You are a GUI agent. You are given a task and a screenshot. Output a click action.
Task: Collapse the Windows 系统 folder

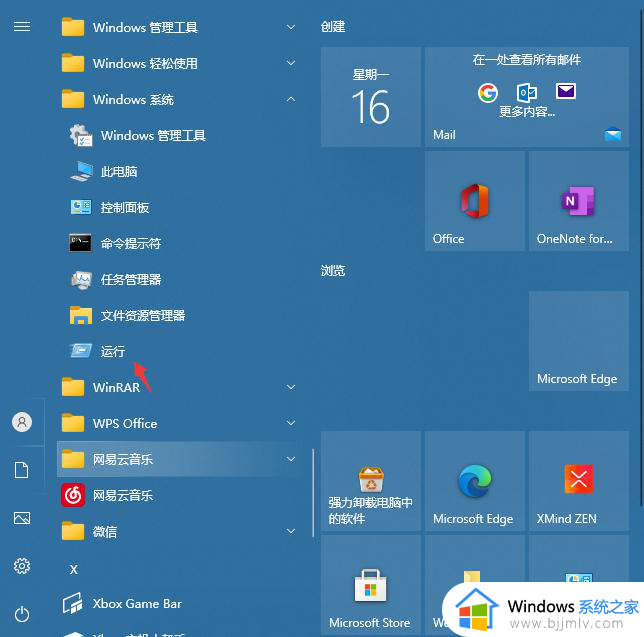(x=290, y=99)
